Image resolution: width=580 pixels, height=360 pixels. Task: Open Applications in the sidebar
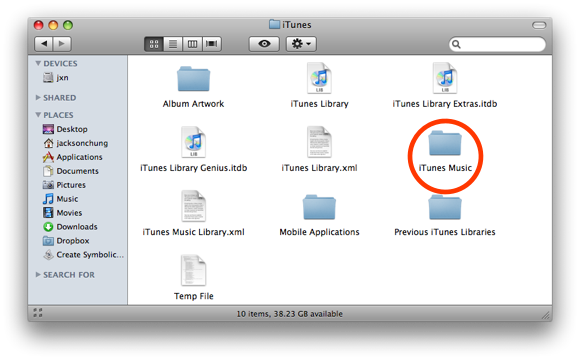click(x=72, y=157)
